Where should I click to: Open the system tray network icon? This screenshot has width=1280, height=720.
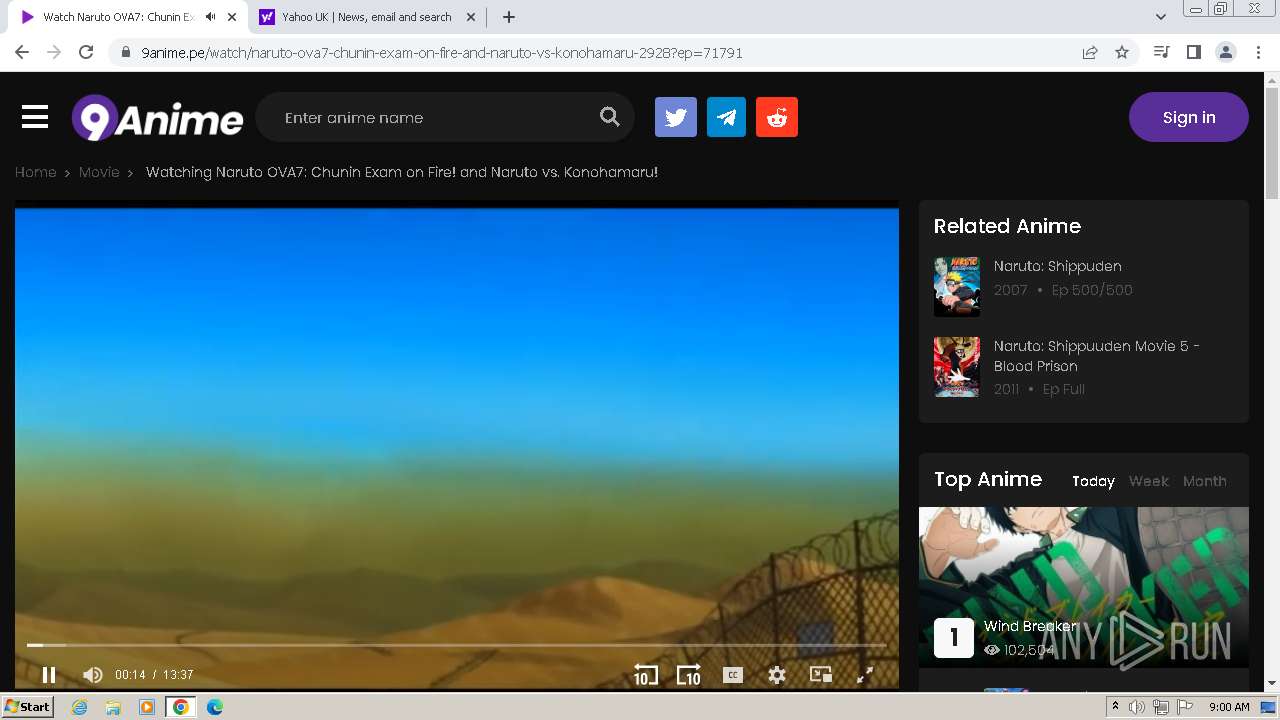[1161, 707]
